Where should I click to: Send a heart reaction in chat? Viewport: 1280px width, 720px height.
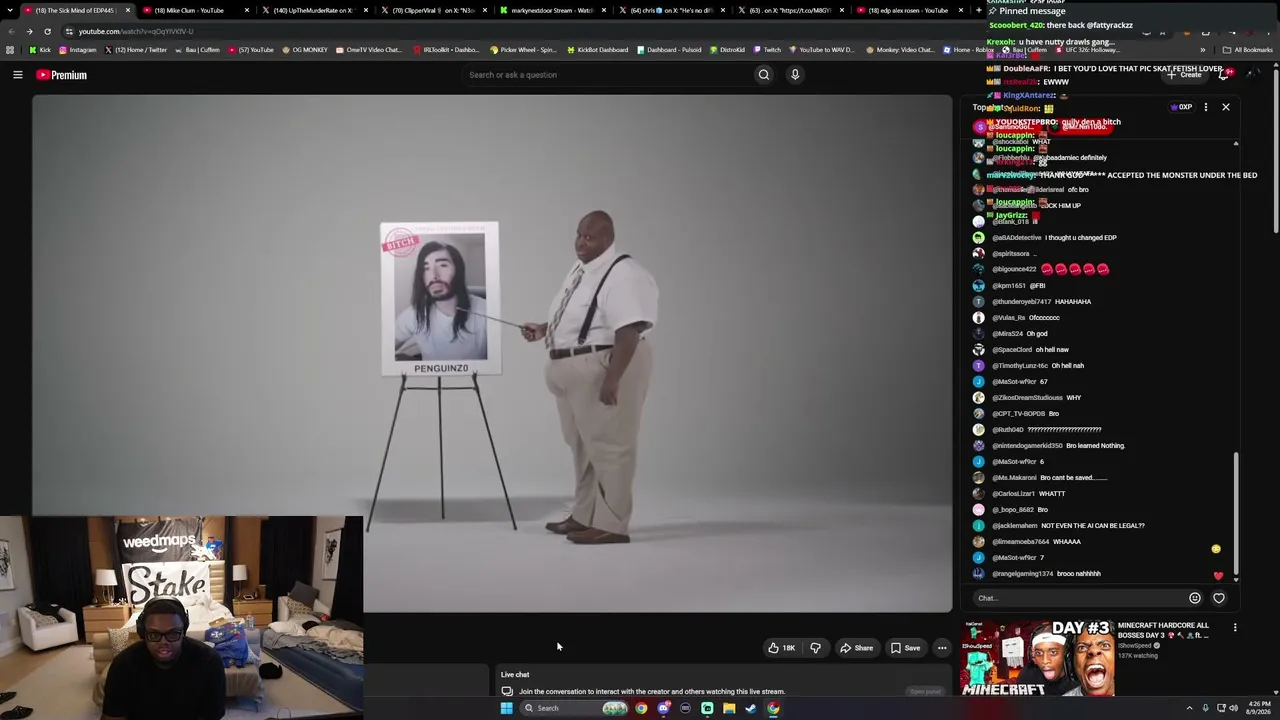coord(1219,598)
